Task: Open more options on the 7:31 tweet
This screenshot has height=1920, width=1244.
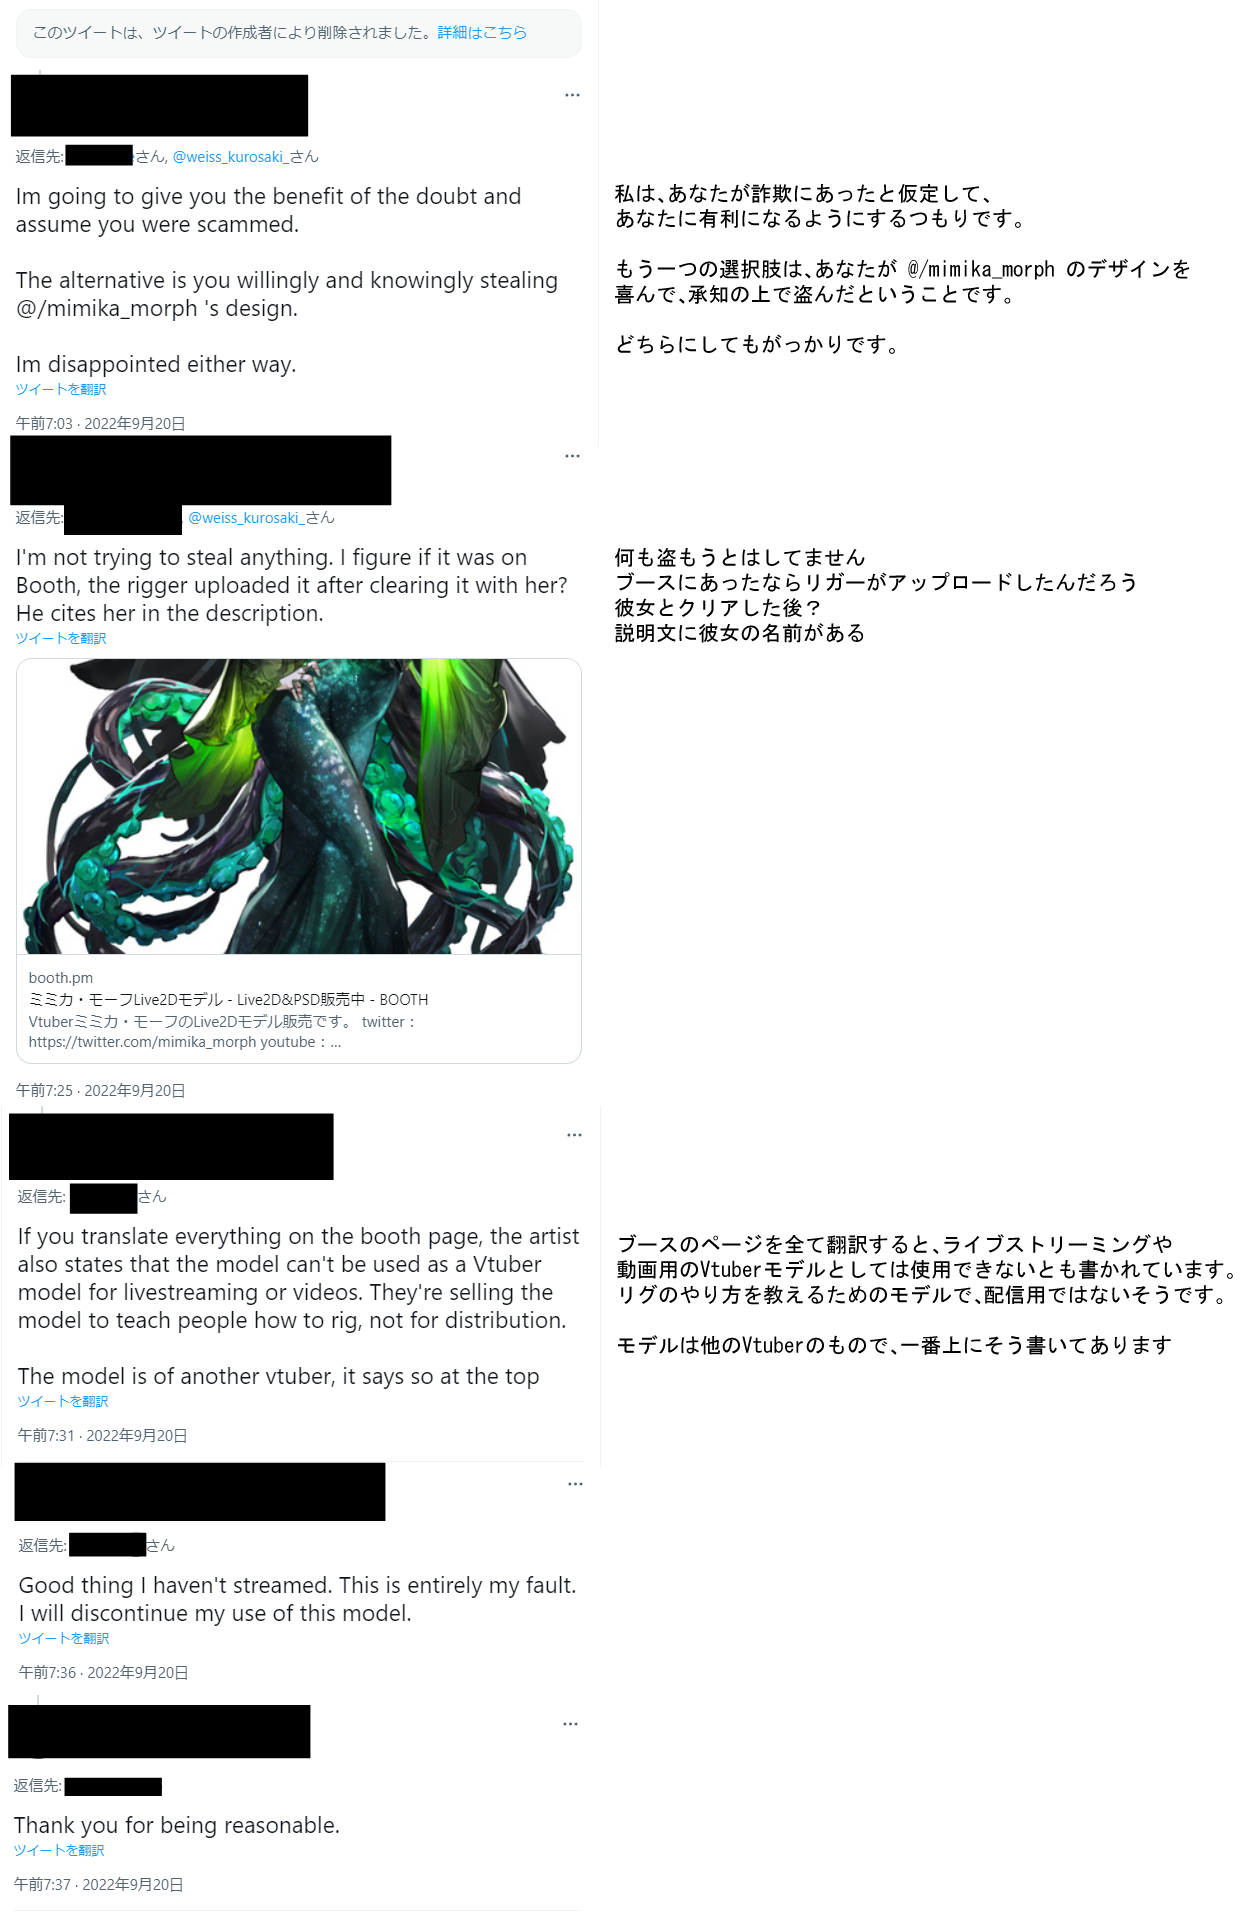Action: 574,1135
